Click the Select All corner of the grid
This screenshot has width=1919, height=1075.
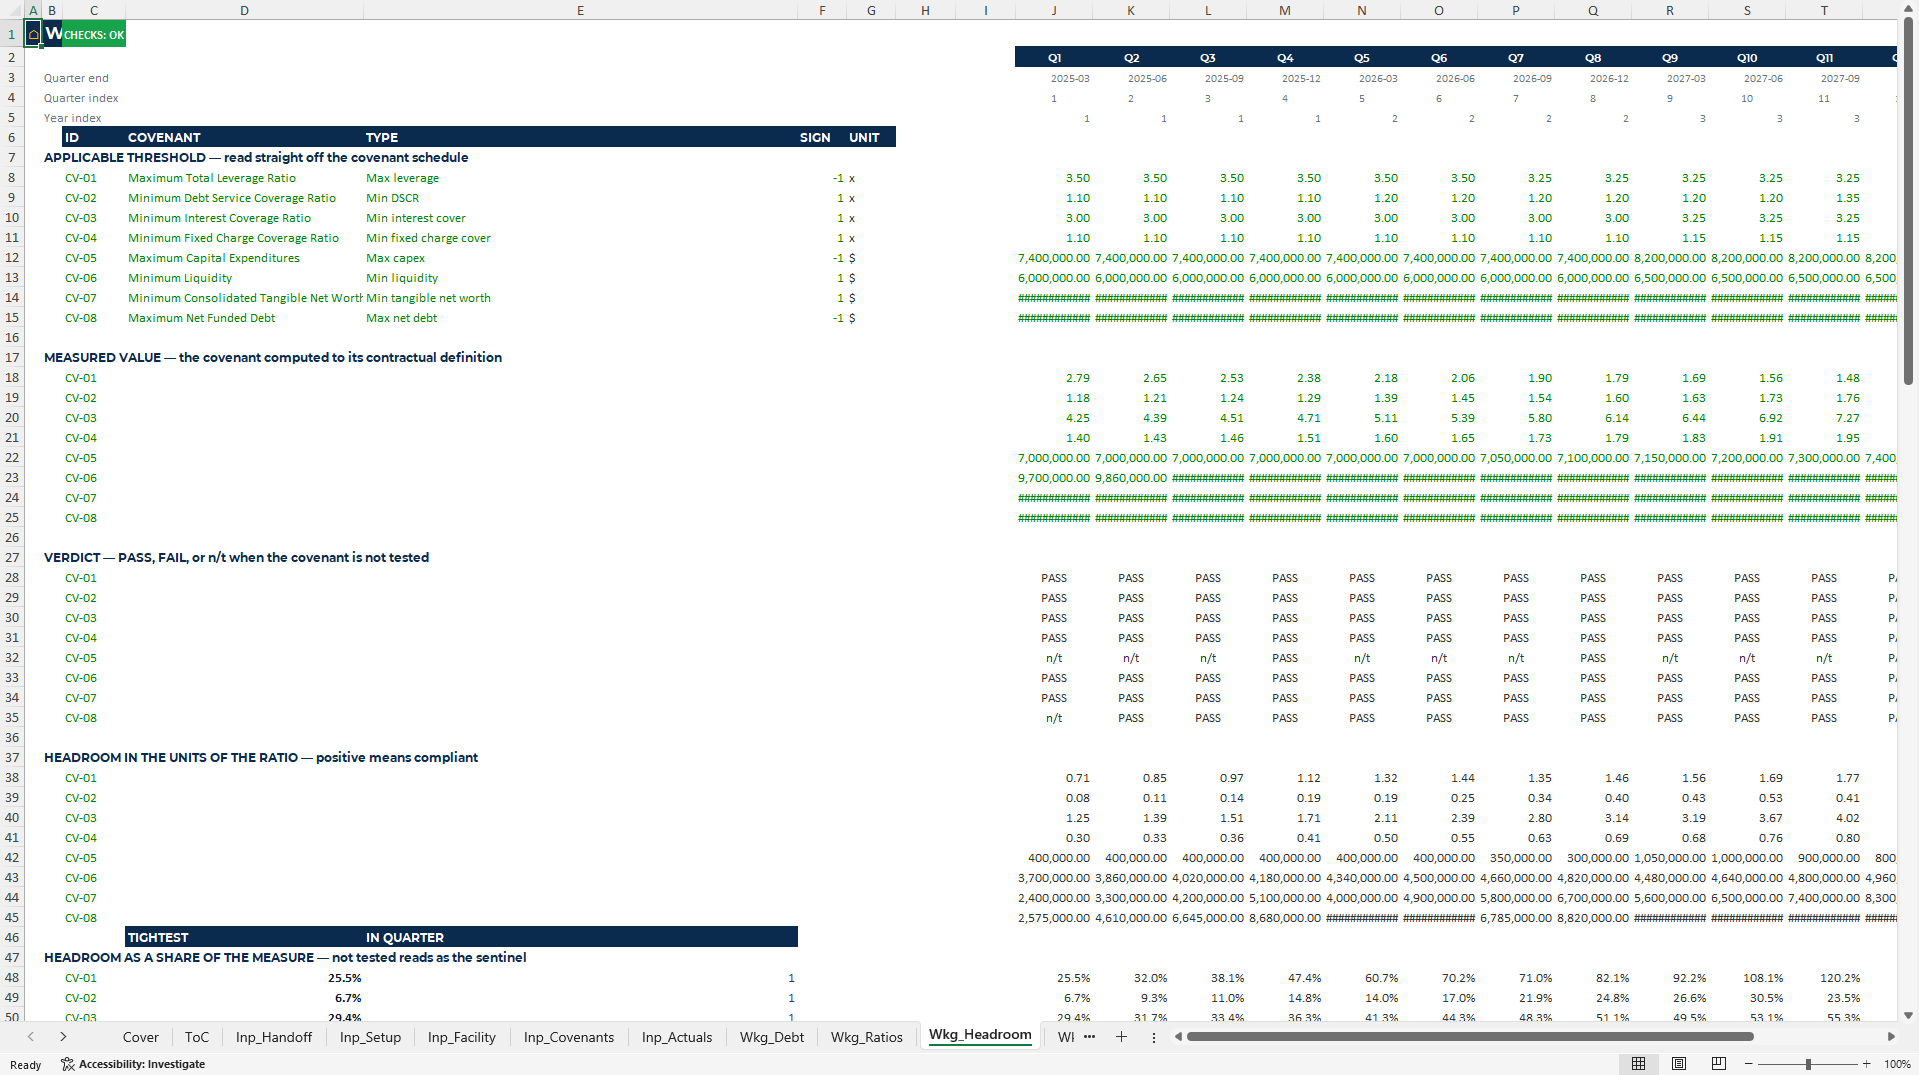(12, 10)
